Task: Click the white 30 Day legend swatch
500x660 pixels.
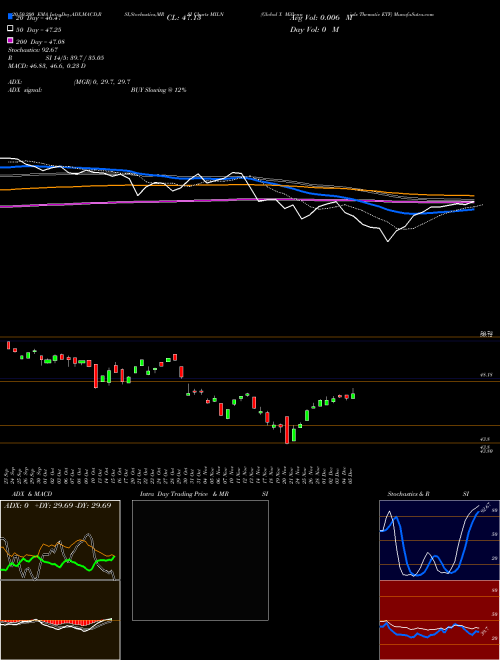Action: (10, 29)
